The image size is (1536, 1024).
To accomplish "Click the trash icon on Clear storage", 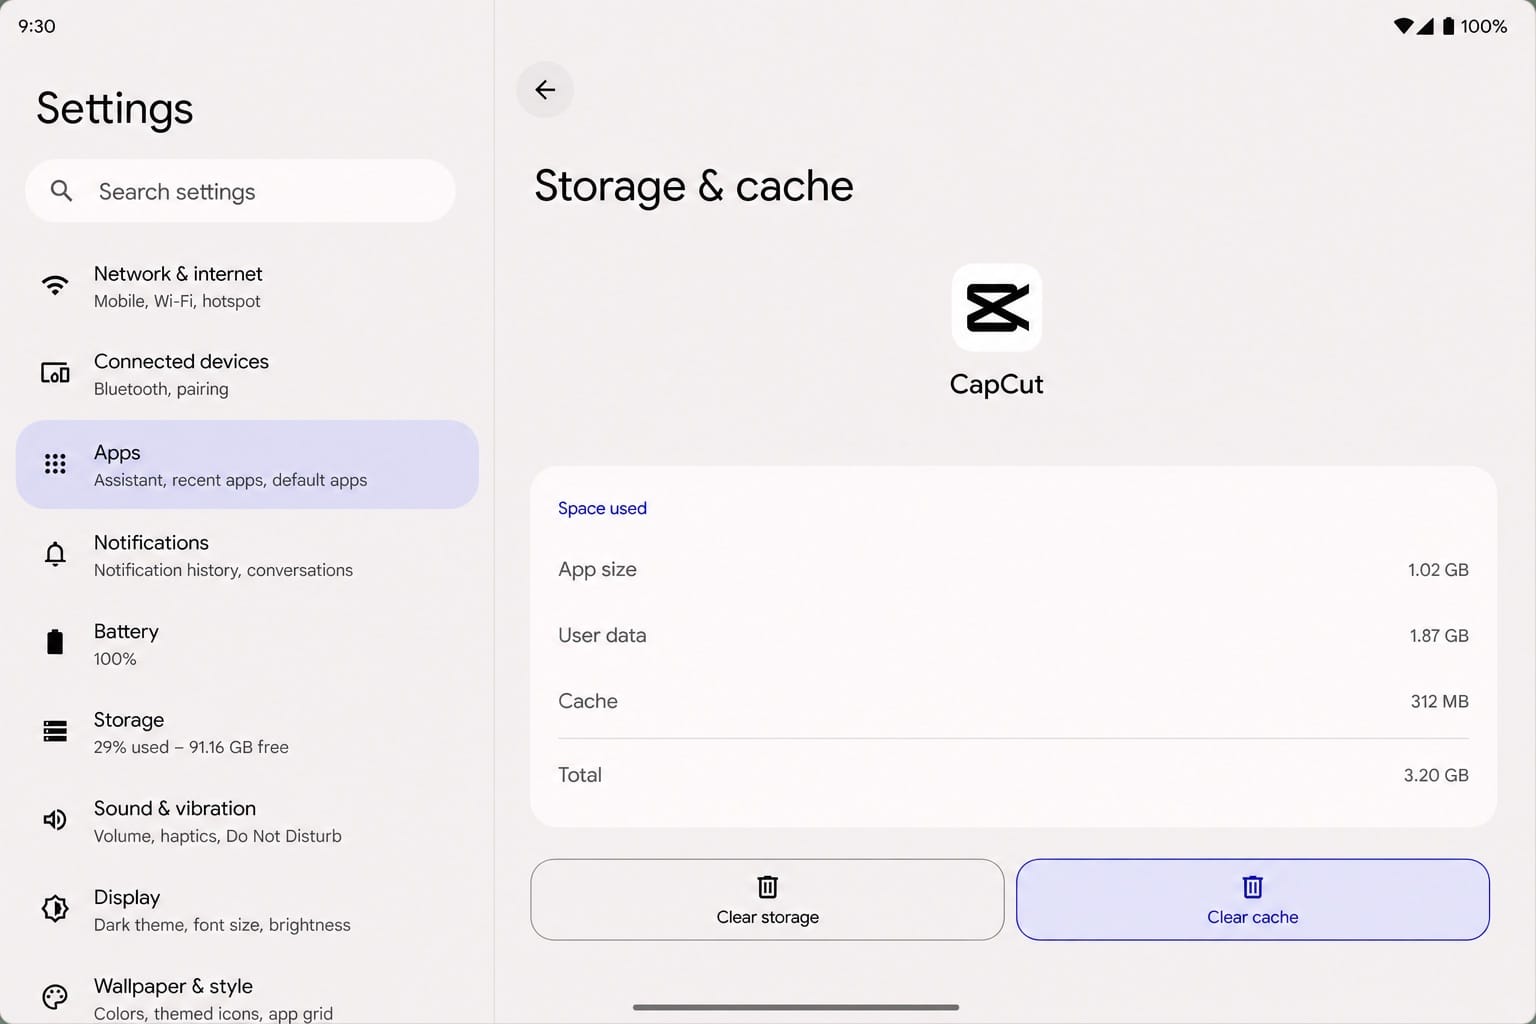I will point(768,887).
